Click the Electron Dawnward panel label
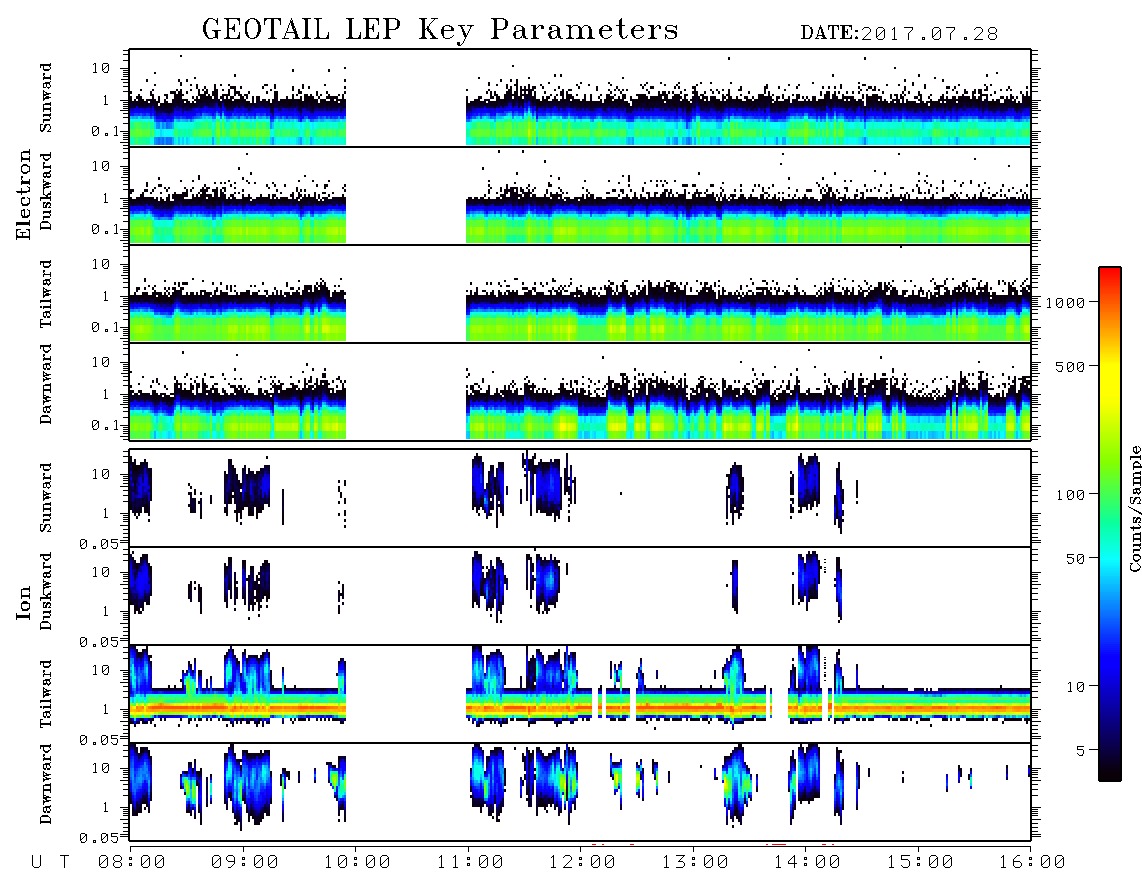Viewport: 1142px width, 880px height. coord(46,384)
